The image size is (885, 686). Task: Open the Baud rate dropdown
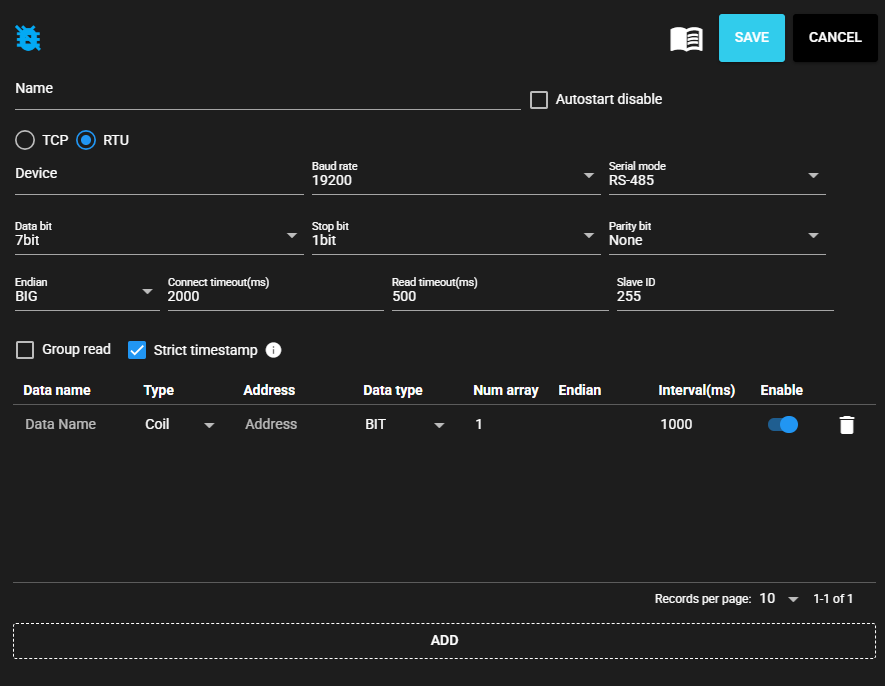(x=454, y=180)
